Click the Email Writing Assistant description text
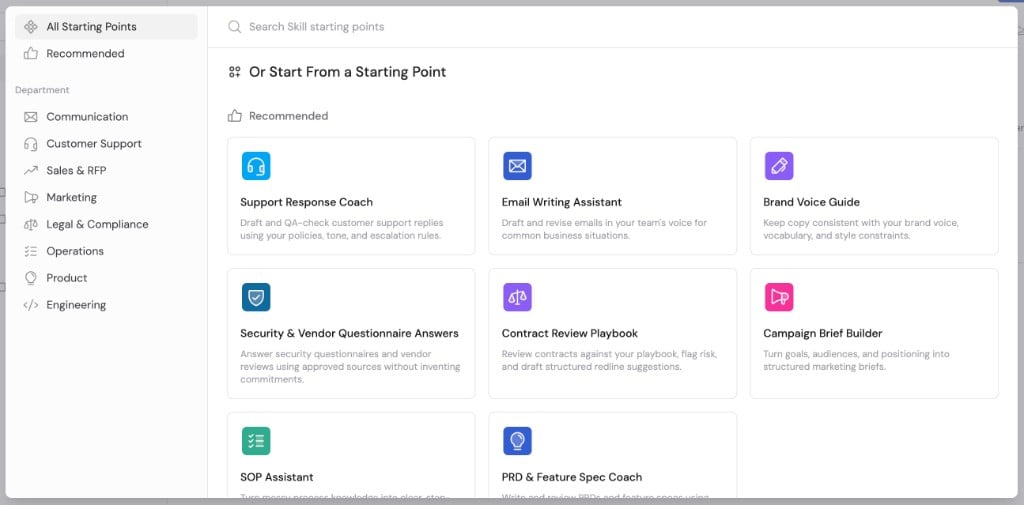Image resolution: width=1024 pixels, height=505 pixels. point(604,229)
